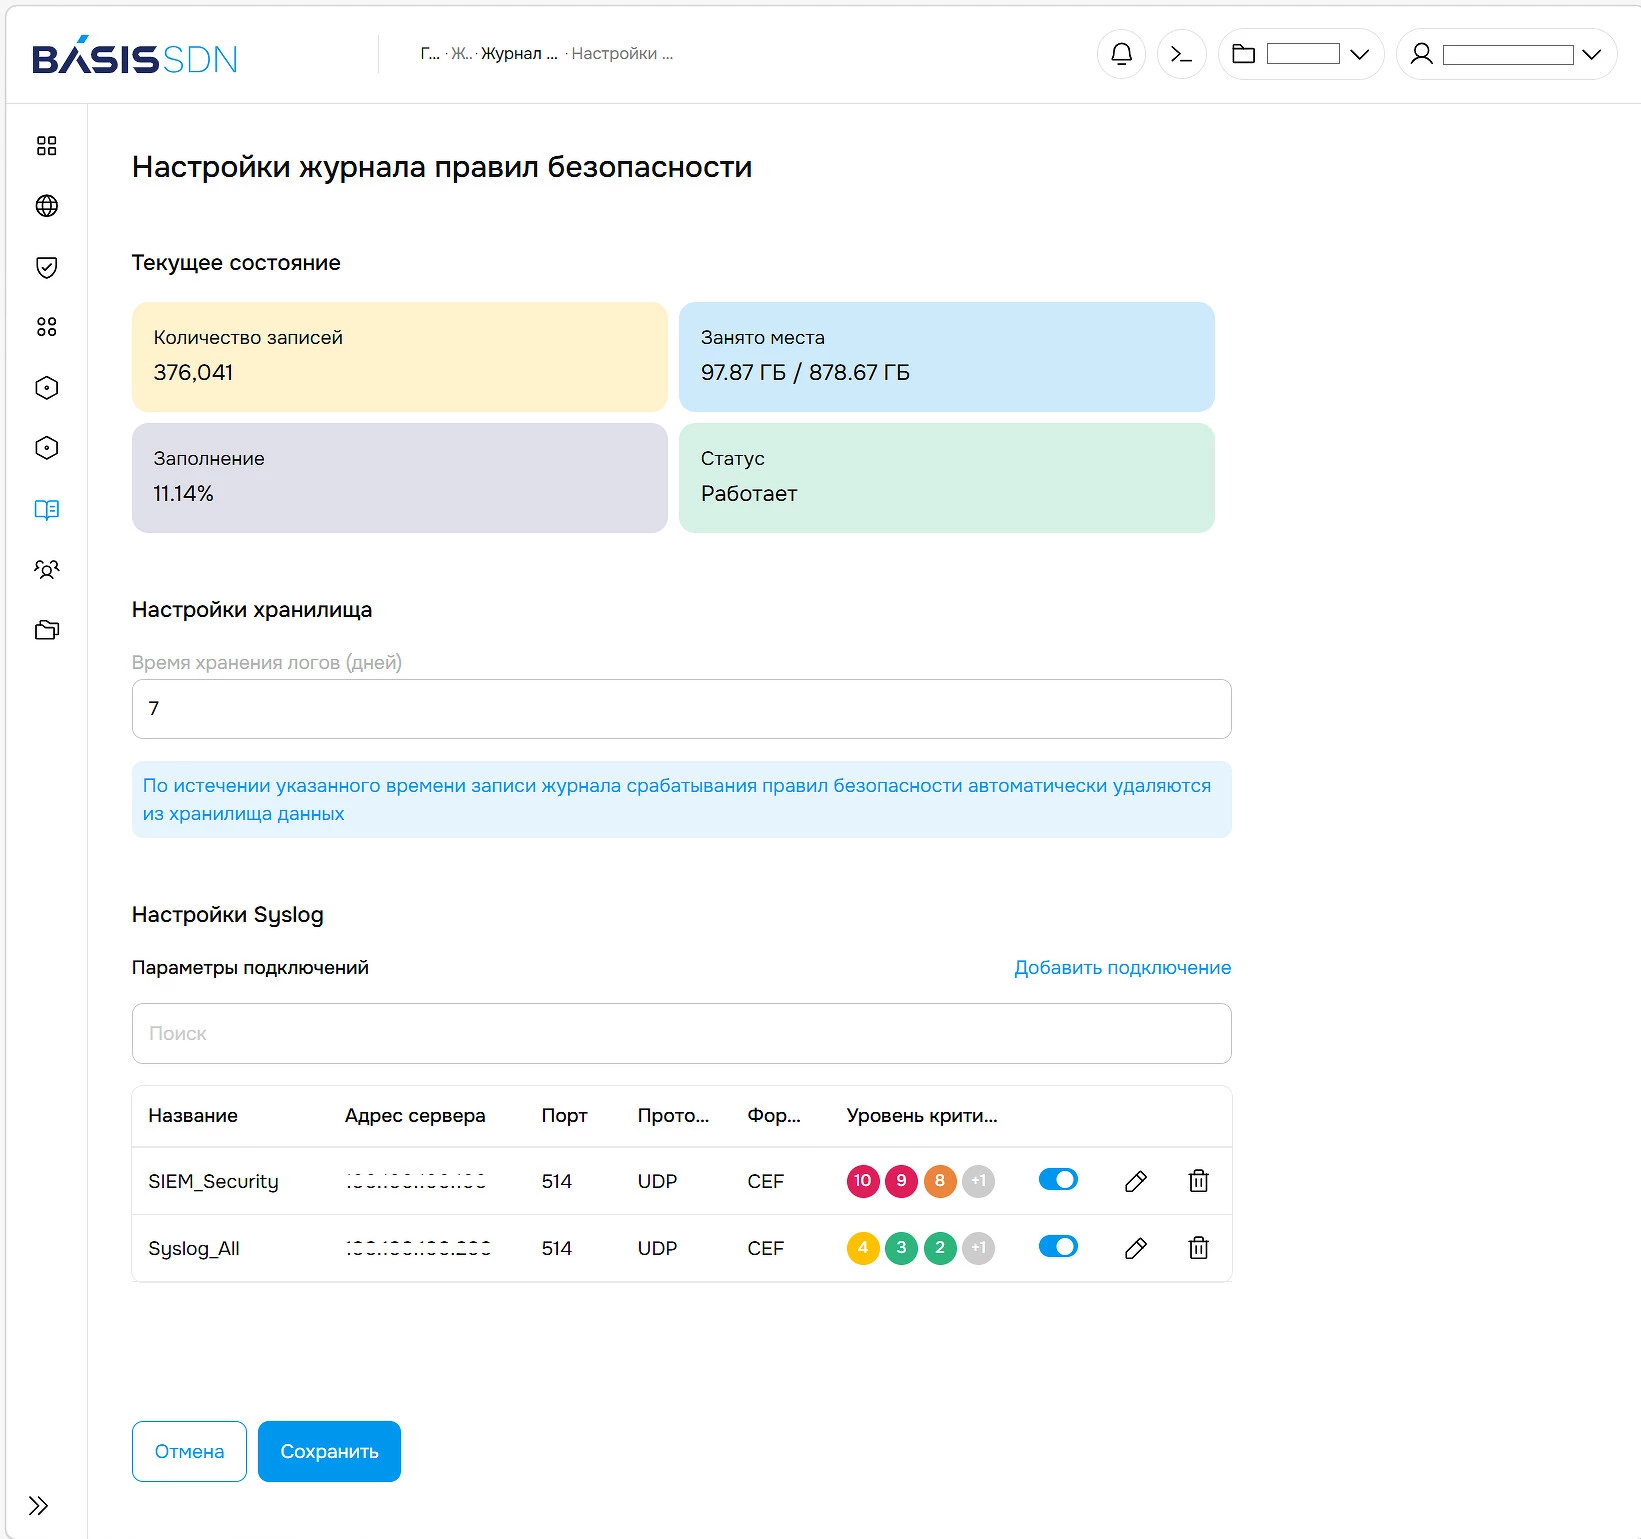Viewport: 1641px width, 1539px height.
Task: Open the shield security icon in sidebar
Action: [x=47, y=267]
